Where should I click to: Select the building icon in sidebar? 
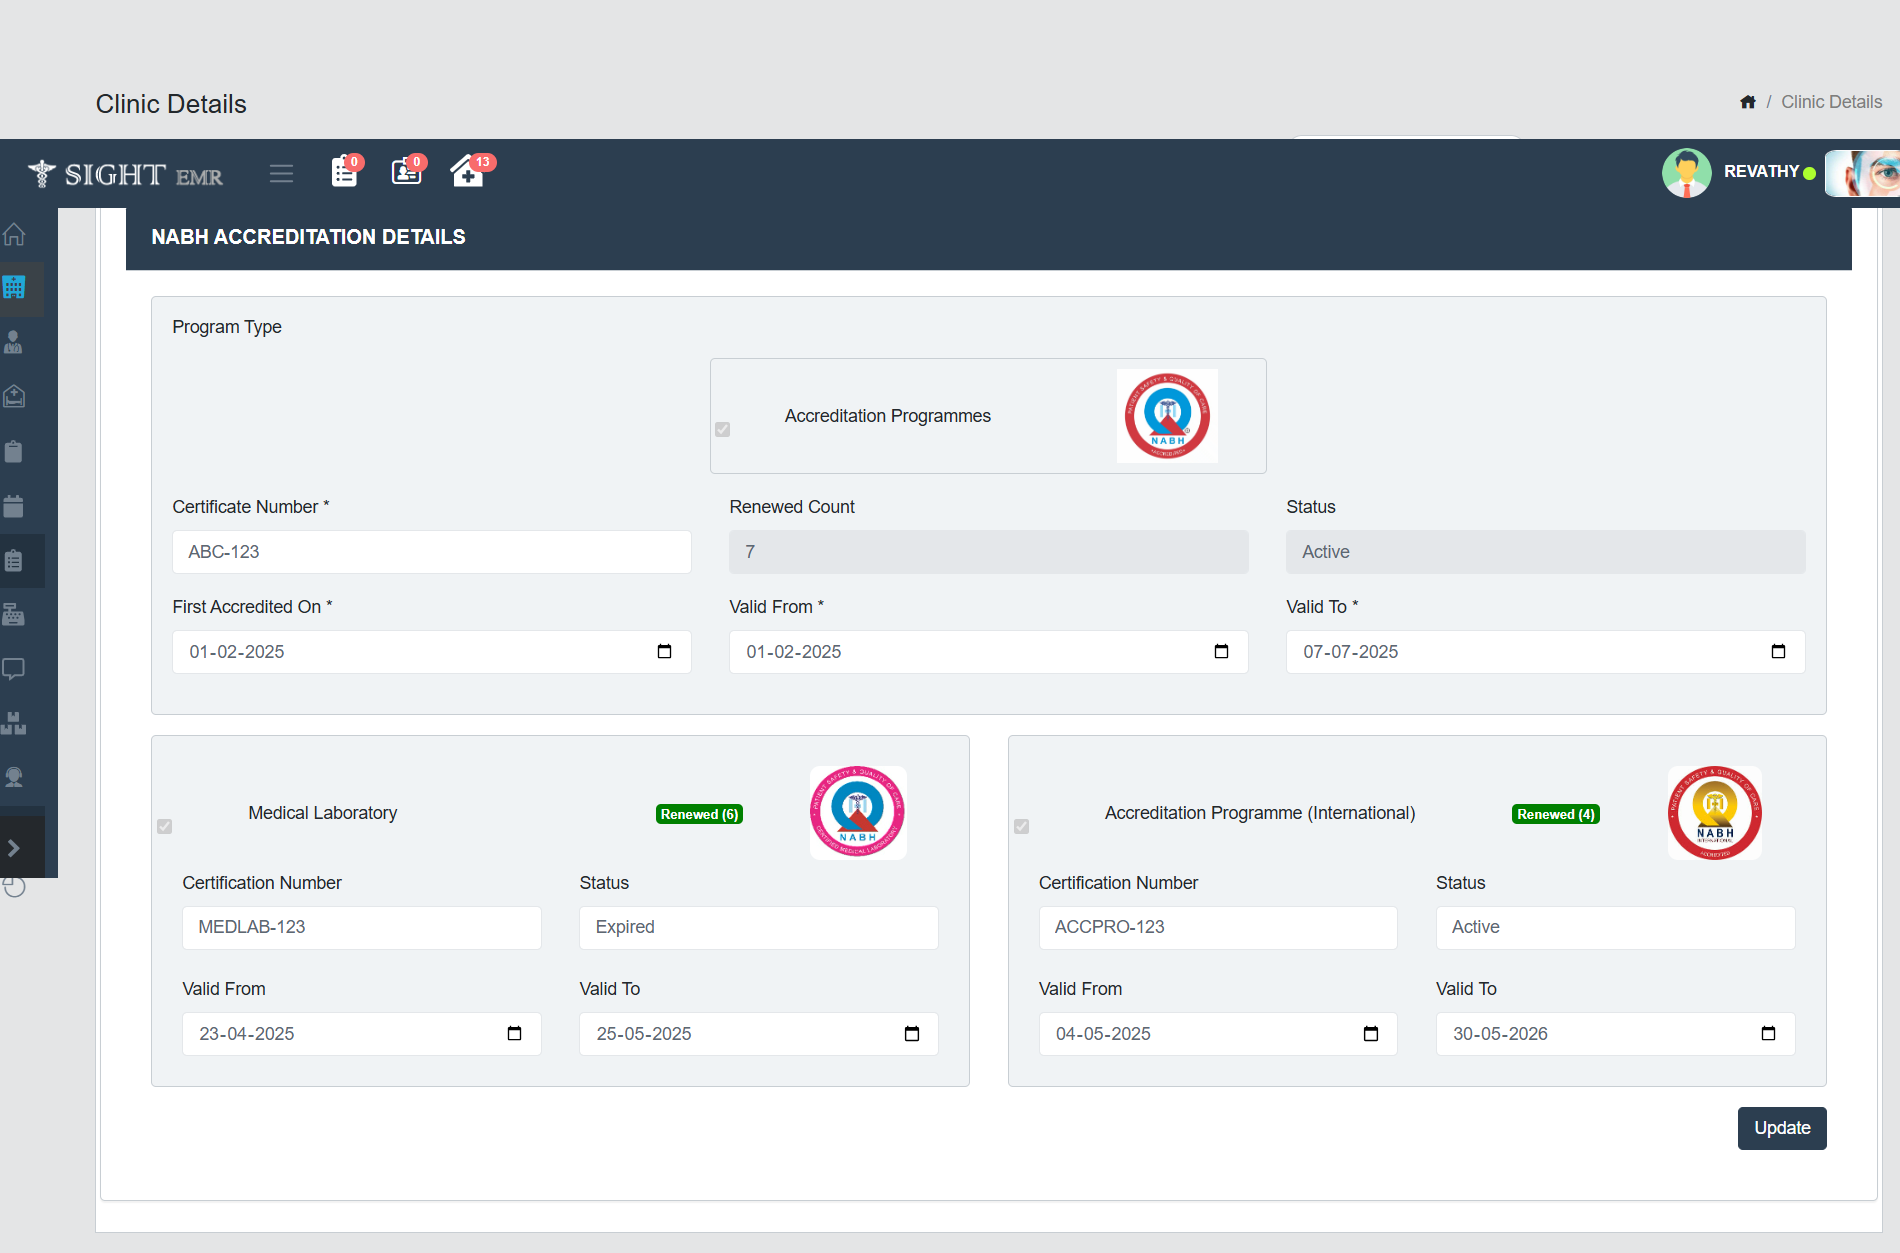pyautogui.click(x=14, y=288)
